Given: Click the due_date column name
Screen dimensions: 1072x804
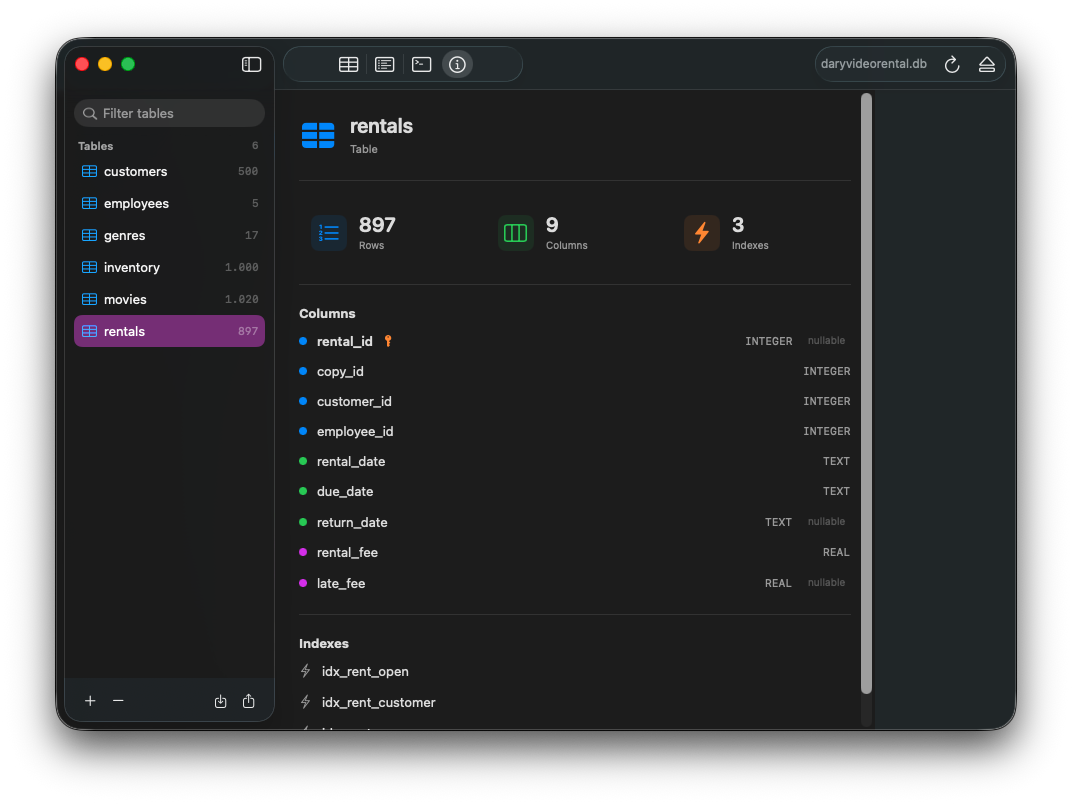Looking at the screenshot, I should pyautogui.click(x=345, y=492).
